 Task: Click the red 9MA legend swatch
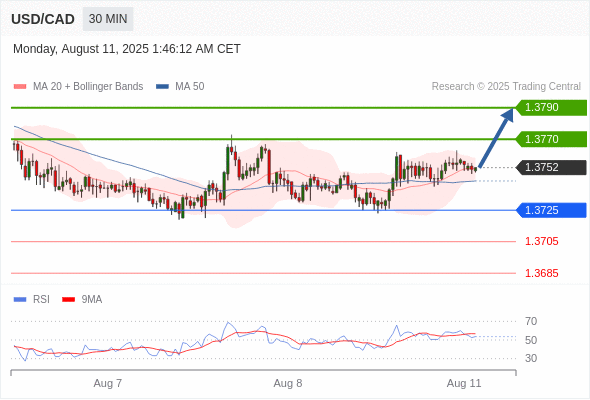coord(68,300)
